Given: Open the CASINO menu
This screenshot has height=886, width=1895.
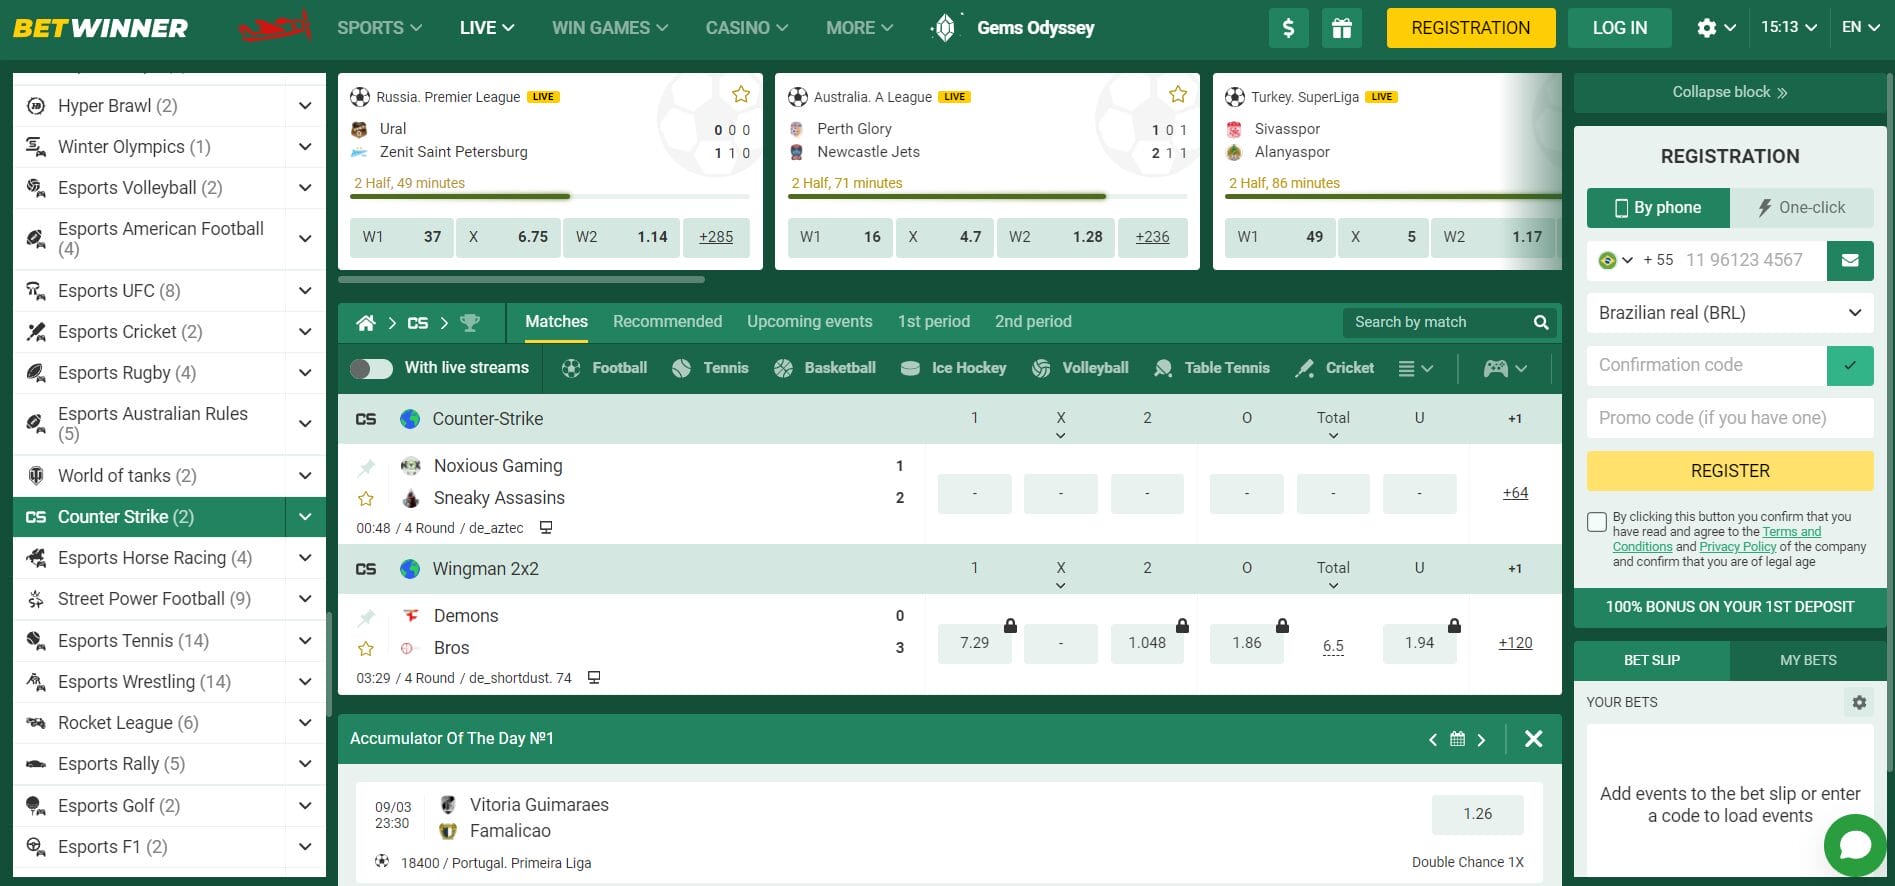Looking at the screenshot, I should pos(747,28).
